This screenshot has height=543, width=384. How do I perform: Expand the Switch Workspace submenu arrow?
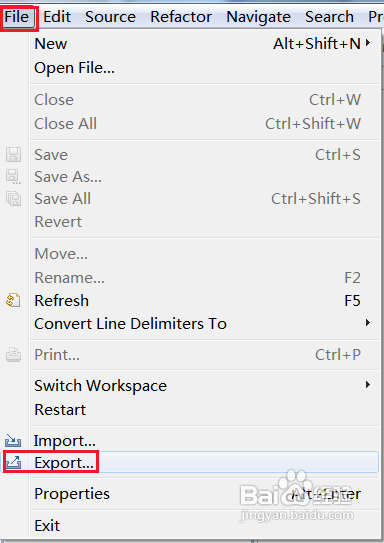click(368, 385)
